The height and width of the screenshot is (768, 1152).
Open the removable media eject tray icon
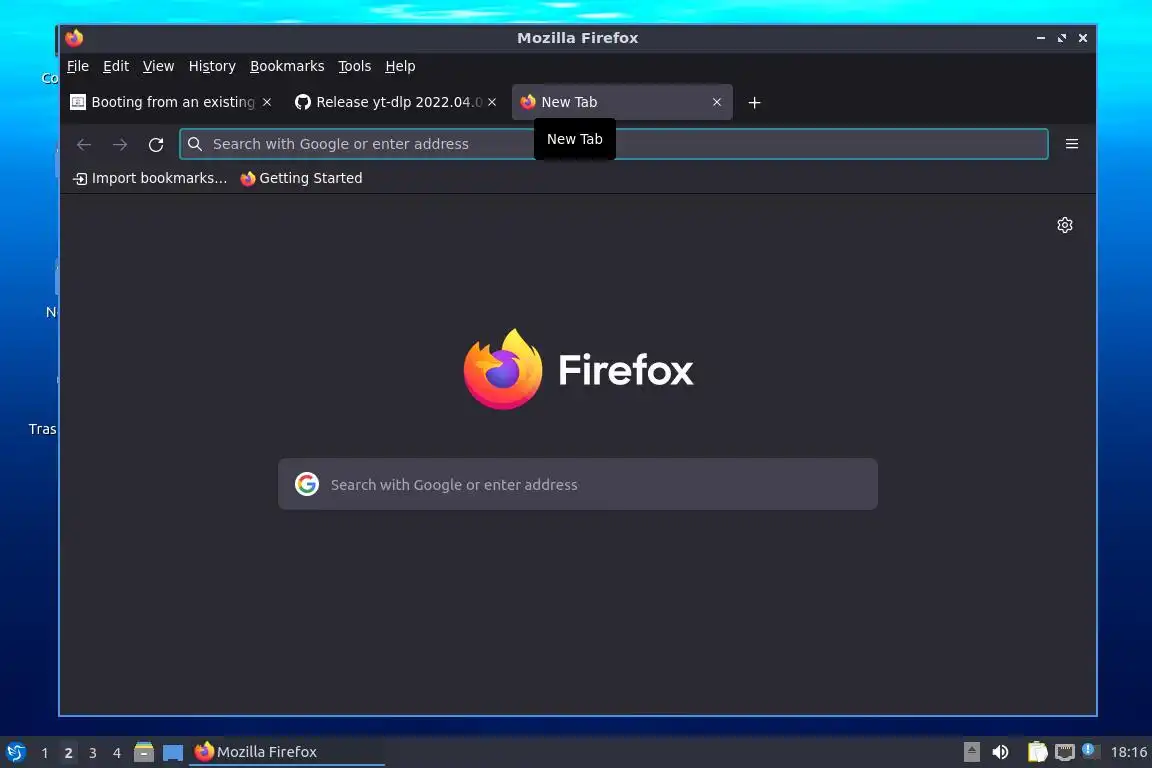[x=972, y=752]
